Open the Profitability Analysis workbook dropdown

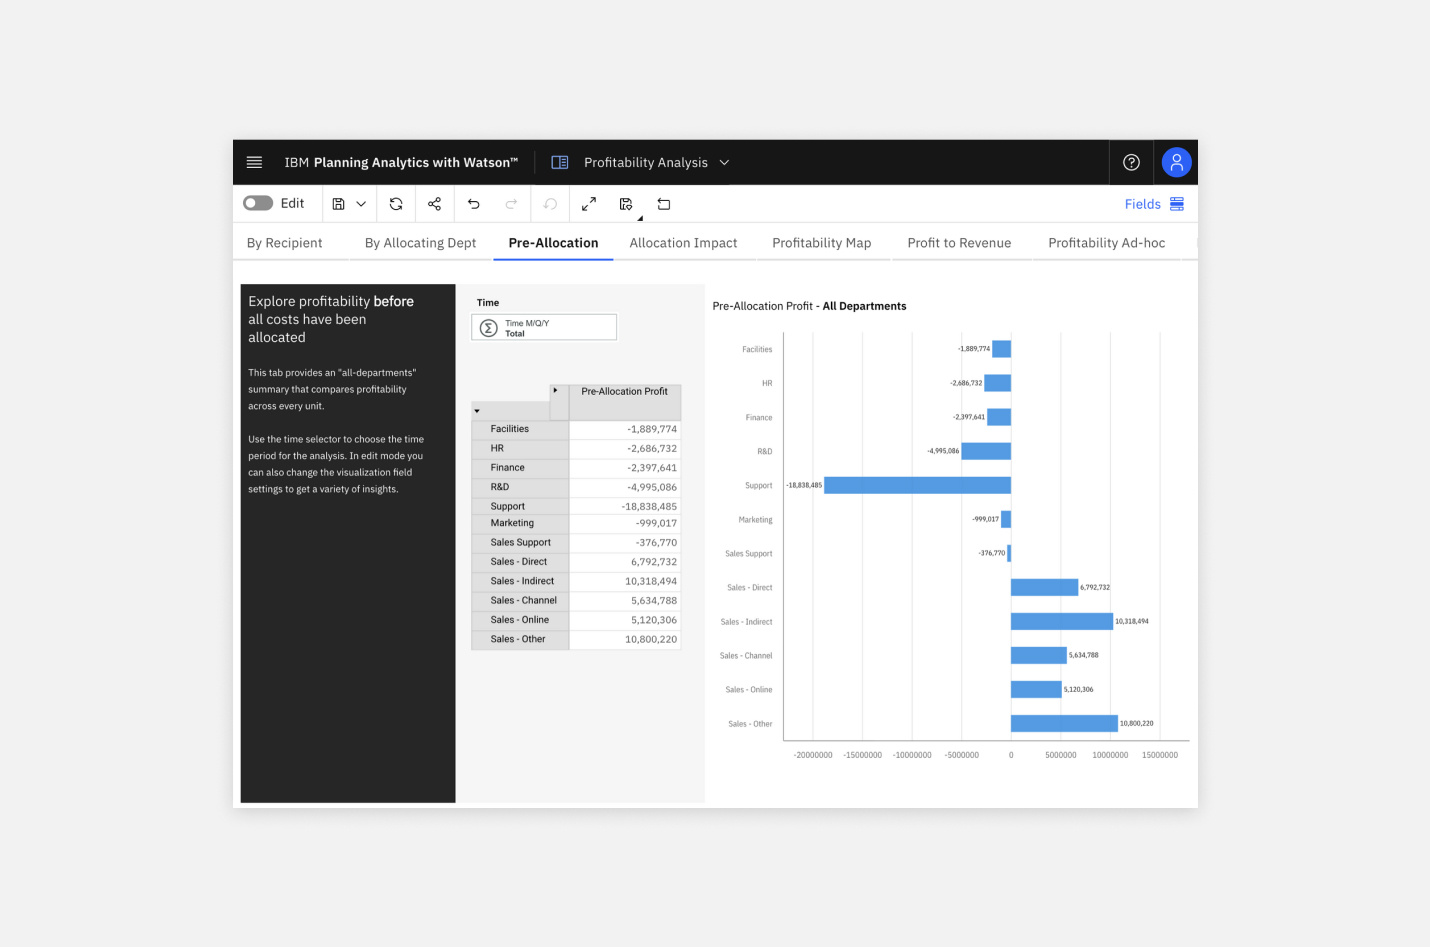tap(723, 162)
